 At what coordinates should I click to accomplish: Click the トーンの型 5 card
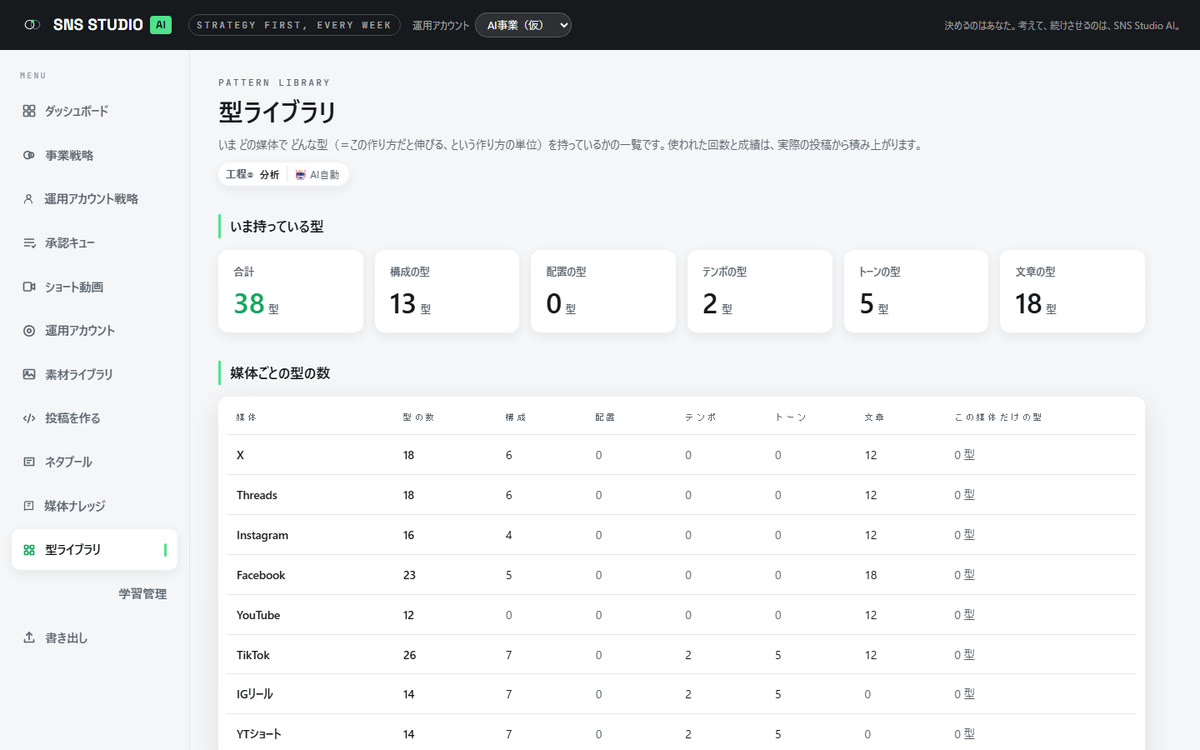click(916, 291)
